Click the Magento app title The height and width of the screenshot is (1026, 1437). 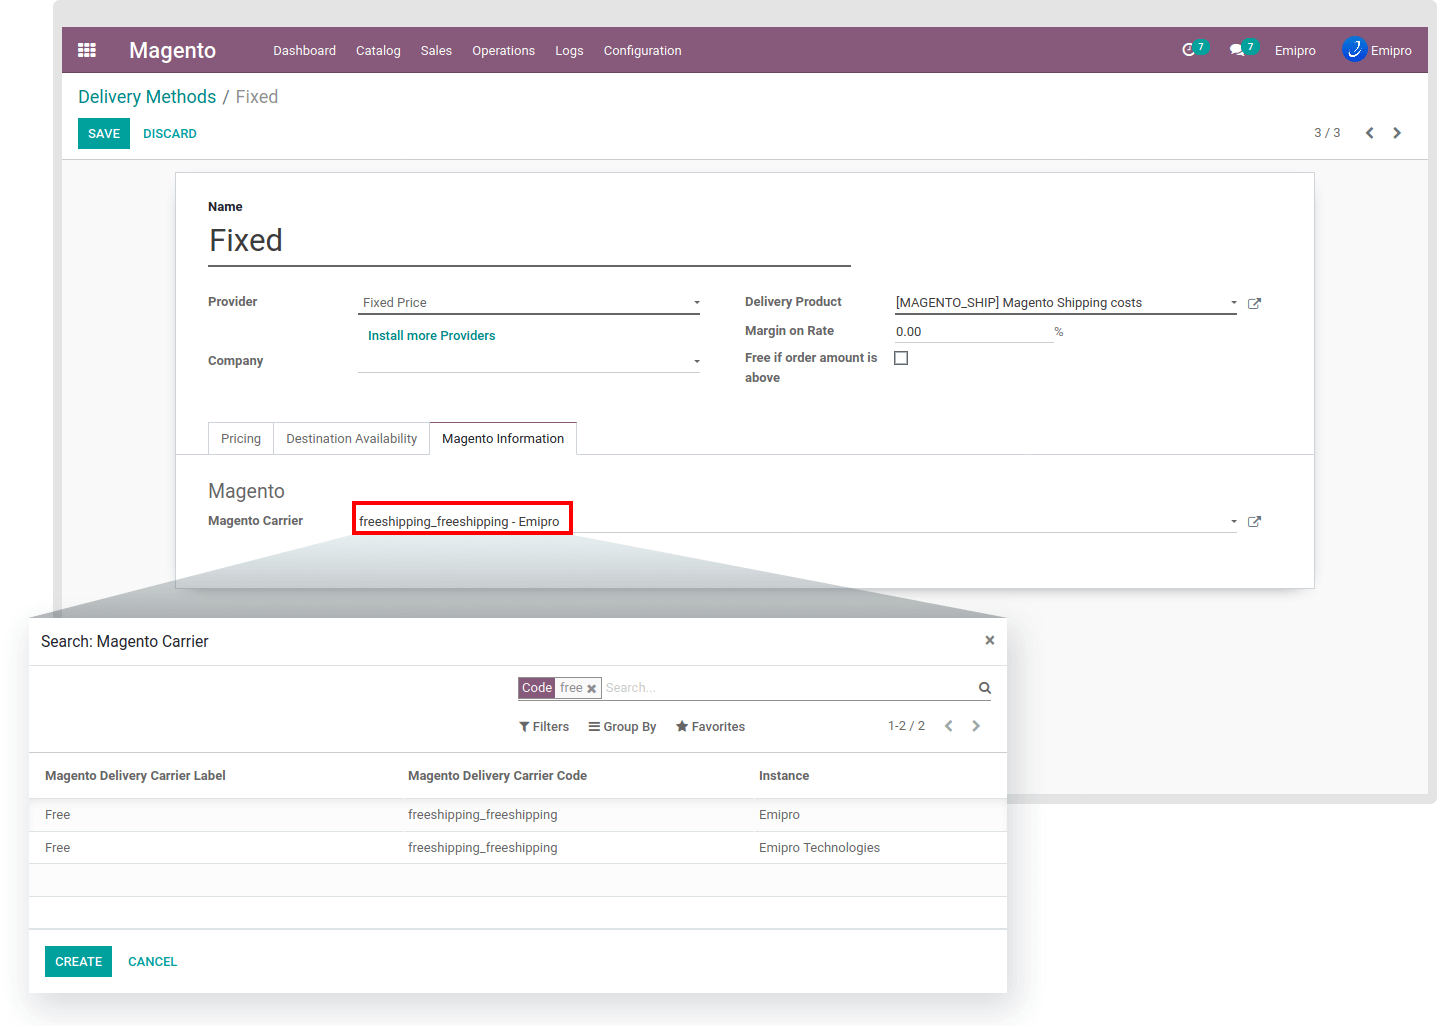(x=172, y=50)
